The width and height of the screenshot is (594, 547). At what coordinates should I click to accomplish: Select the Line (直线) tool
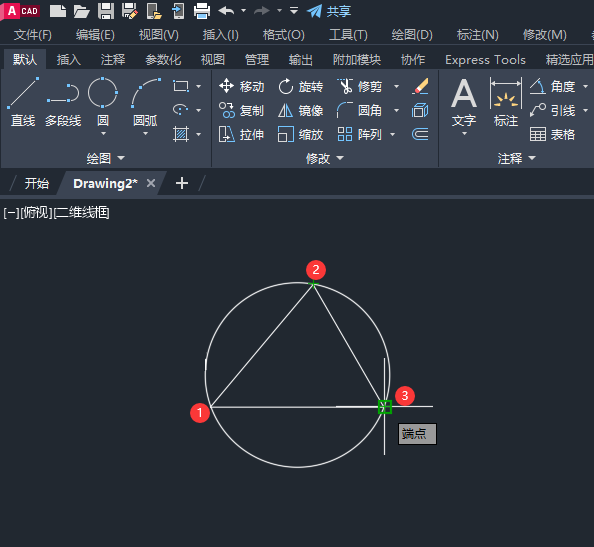pos(23,102)
